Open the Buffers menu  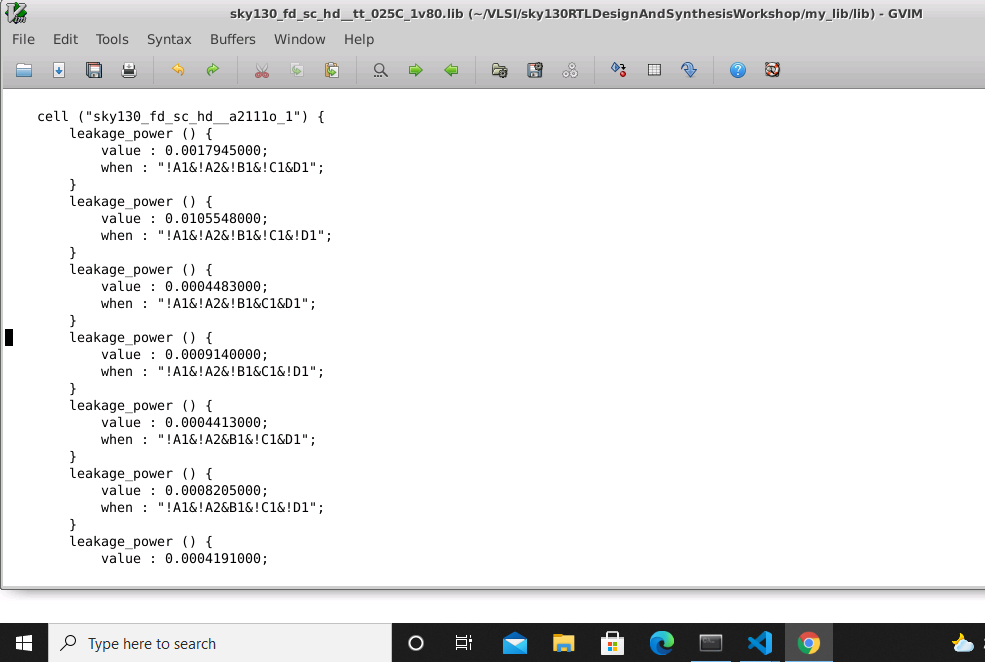pos(232,39)
